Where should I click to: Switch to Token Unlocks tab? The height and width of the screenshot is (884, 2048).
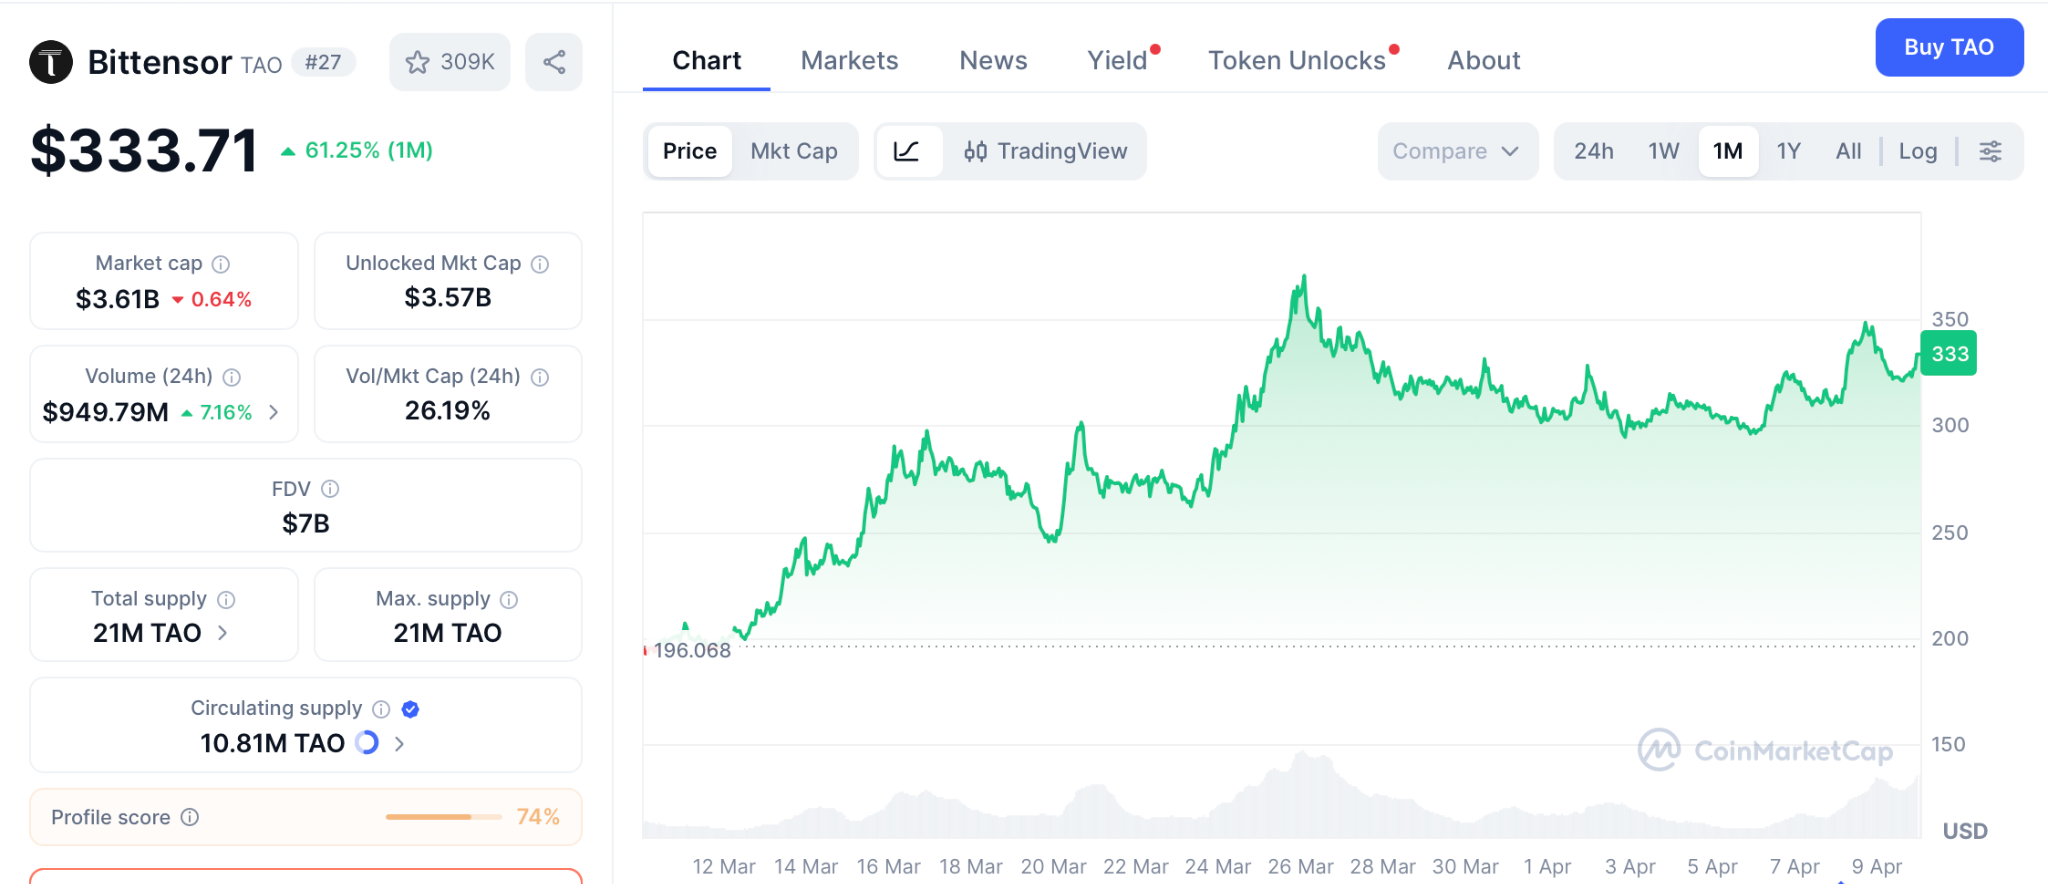click(x=1296, y=61)
